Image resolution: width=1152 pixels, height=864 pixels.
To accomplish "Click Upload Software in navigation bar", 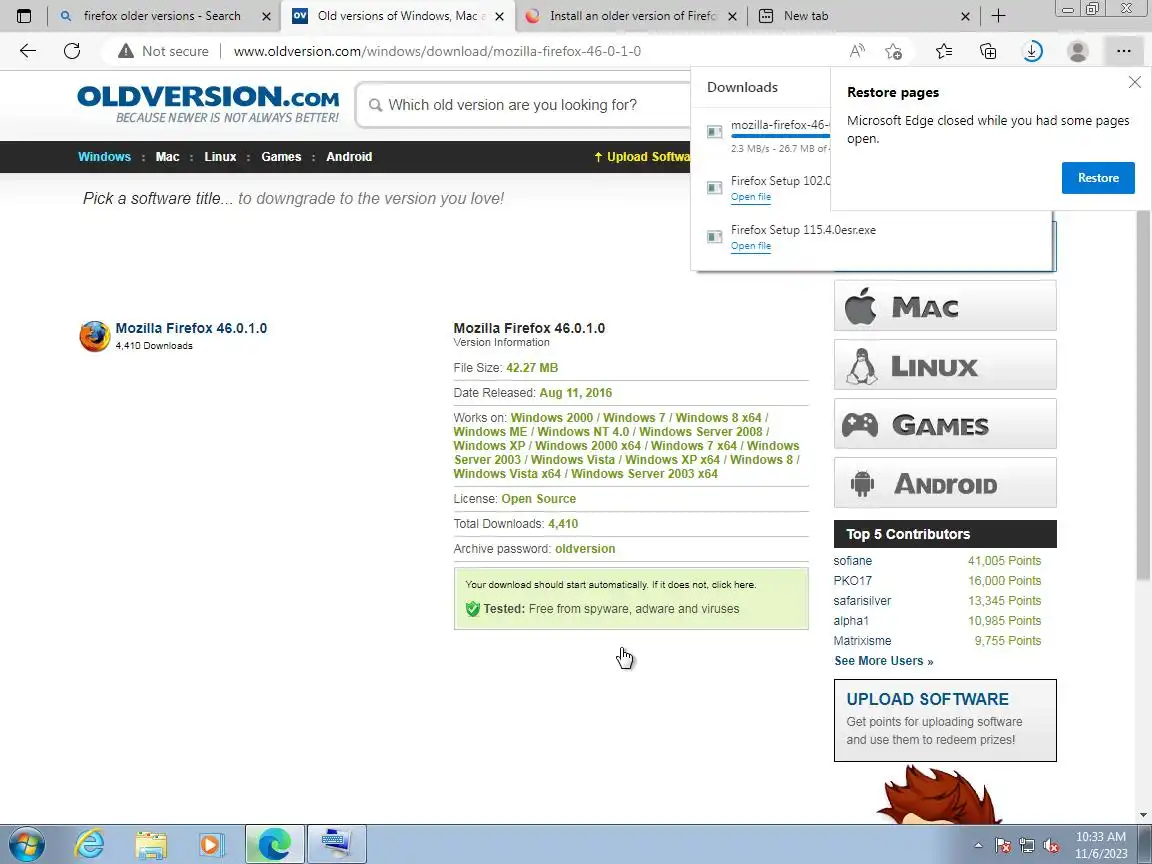I will tap(642, 156).
